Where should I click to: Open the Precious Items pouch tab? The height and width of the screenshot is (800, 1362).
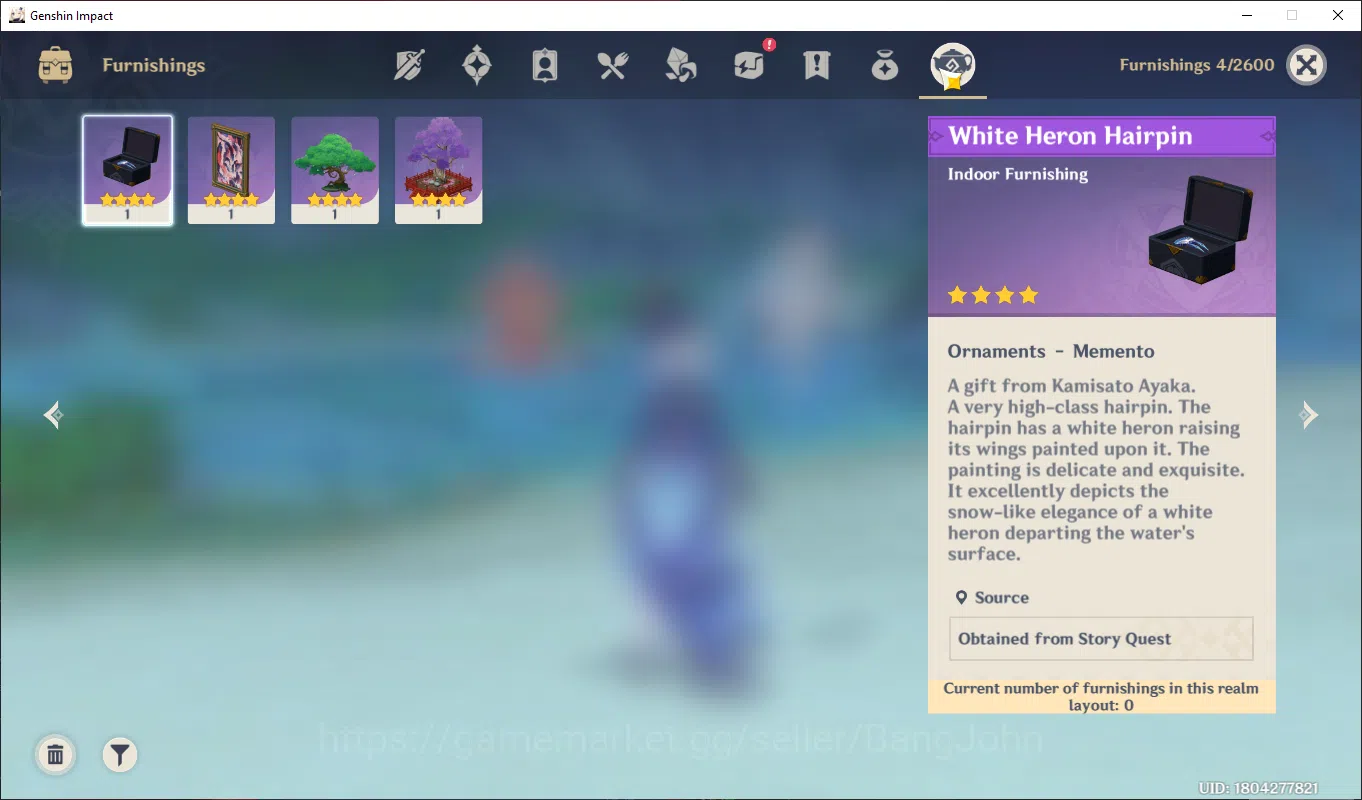point(885,66)
